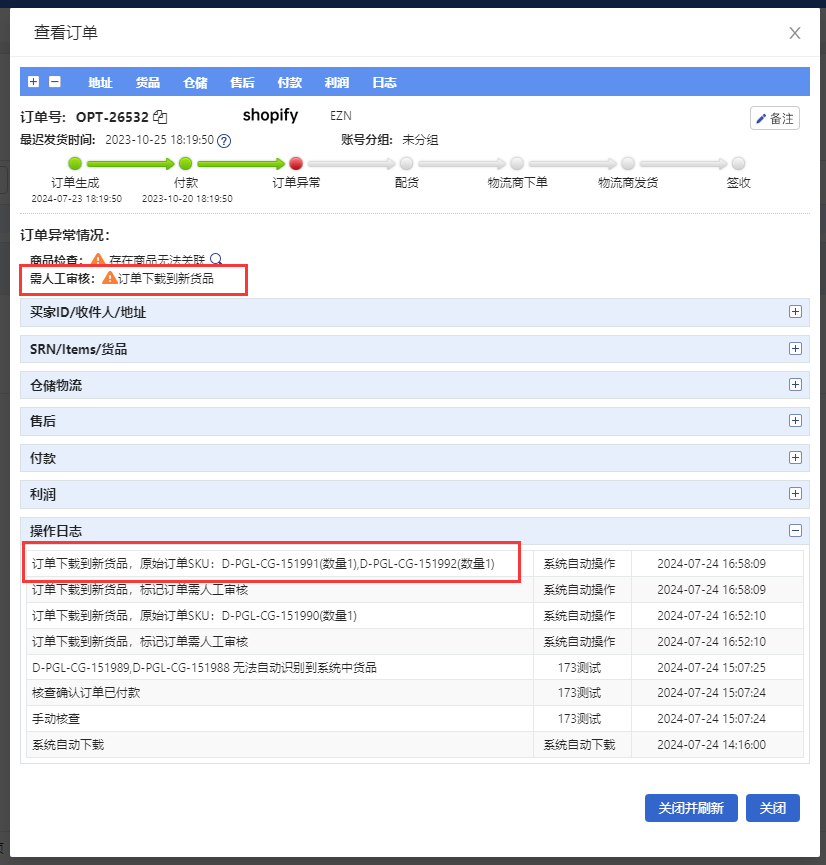Expand SRN/Items/货品 section
This screenshot has height=865, width=826.
[x=795, y=349]
